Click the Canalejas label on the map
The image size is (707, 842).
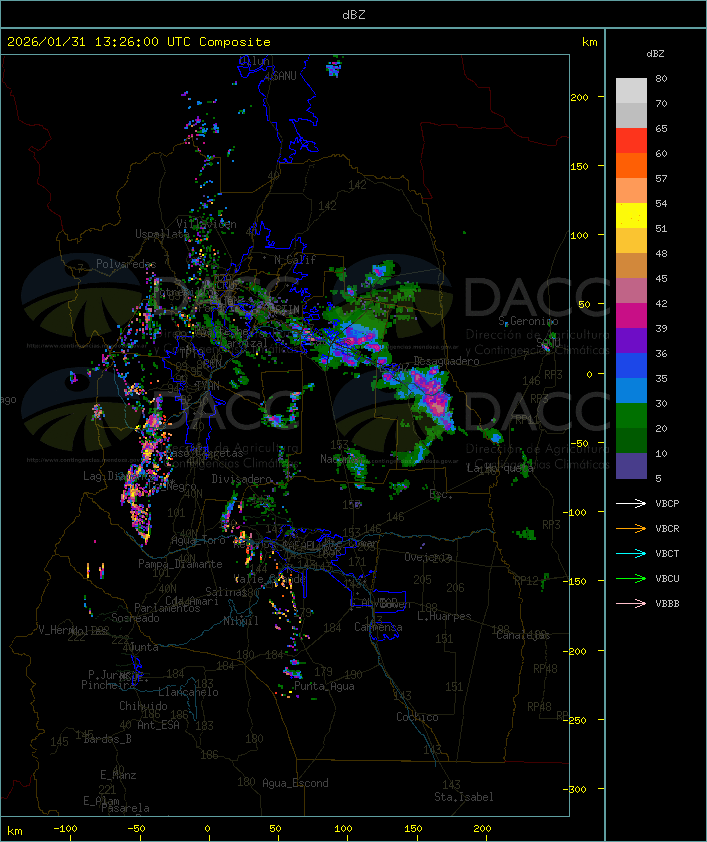click(523, 635)
